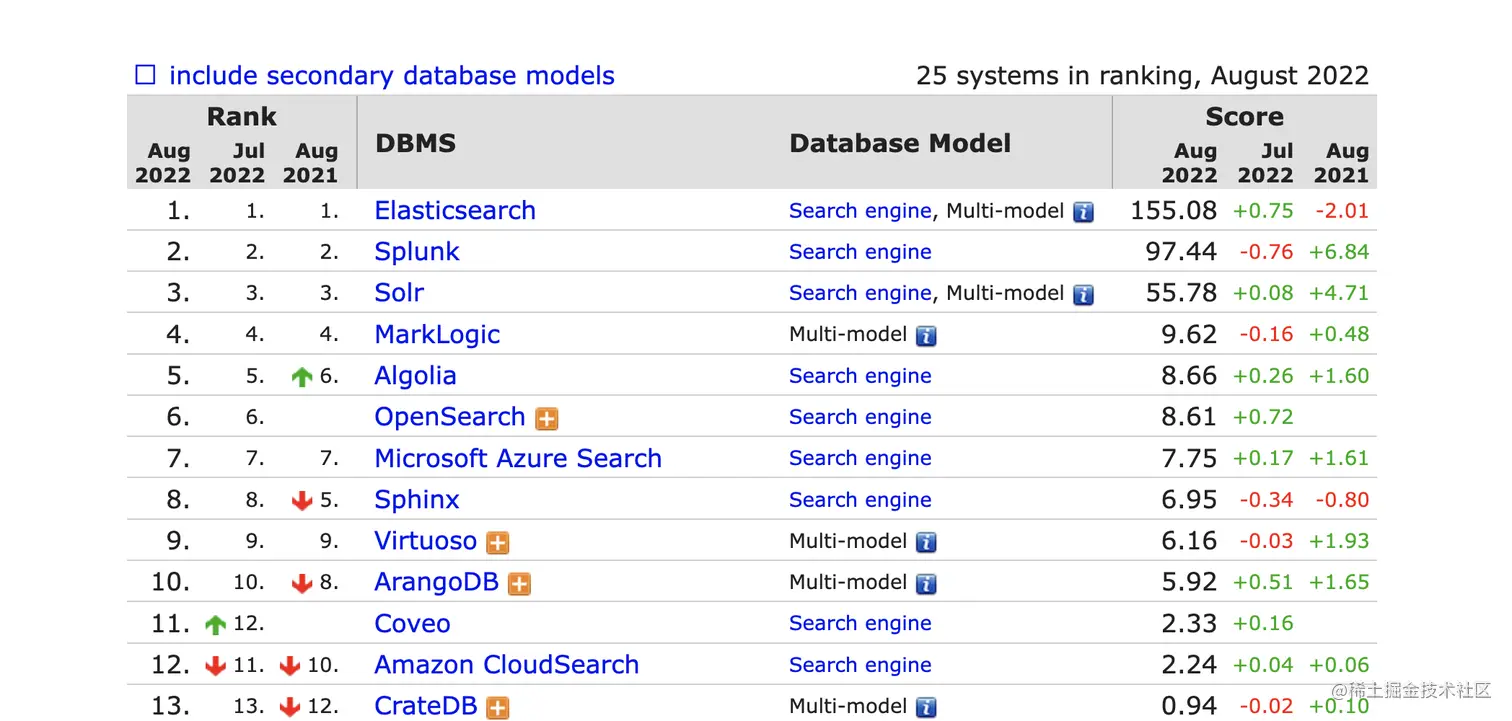Click green up arrow in Algolia row

pyautogui.click(x=302, y=377)
